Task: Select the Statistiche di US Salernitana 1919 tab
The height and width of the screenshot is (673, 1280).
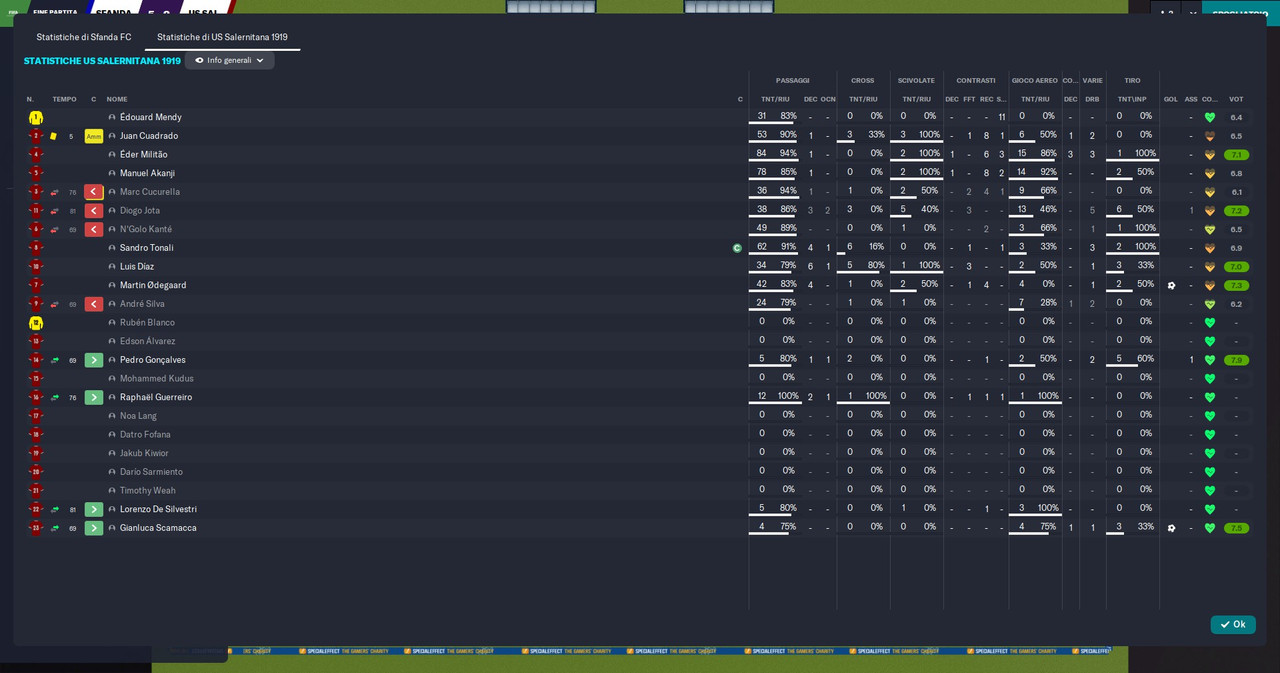Action: tap(222, 37)
